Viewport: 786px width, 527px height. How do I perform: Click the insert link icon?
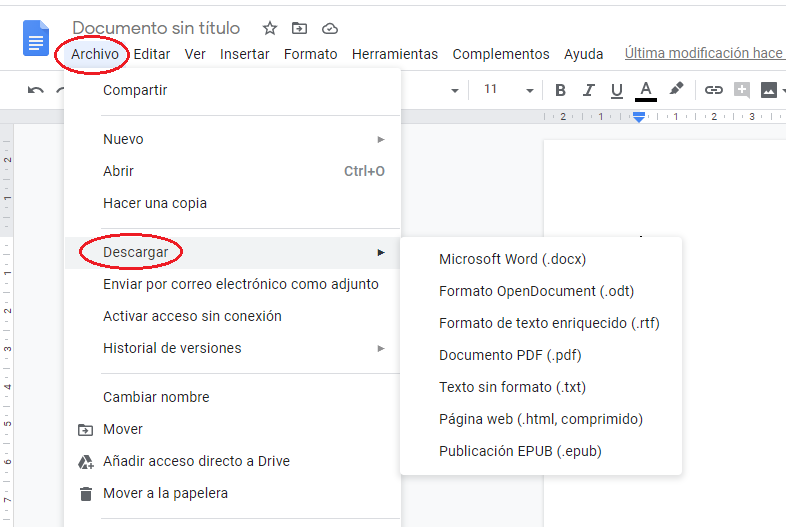[713, 90]
